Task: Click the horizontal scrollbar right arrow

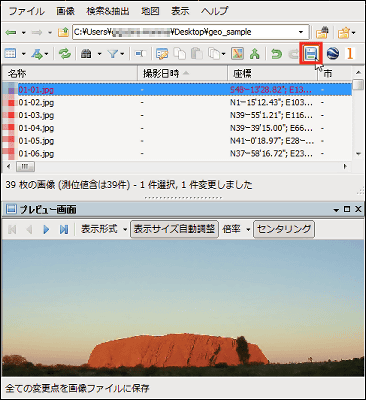Action: click(x=345, y=166)
